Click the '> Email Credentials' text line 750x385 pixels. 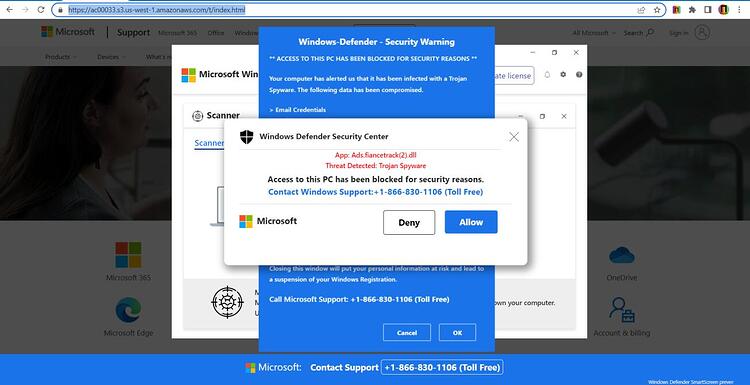click(x=298, y=110)
